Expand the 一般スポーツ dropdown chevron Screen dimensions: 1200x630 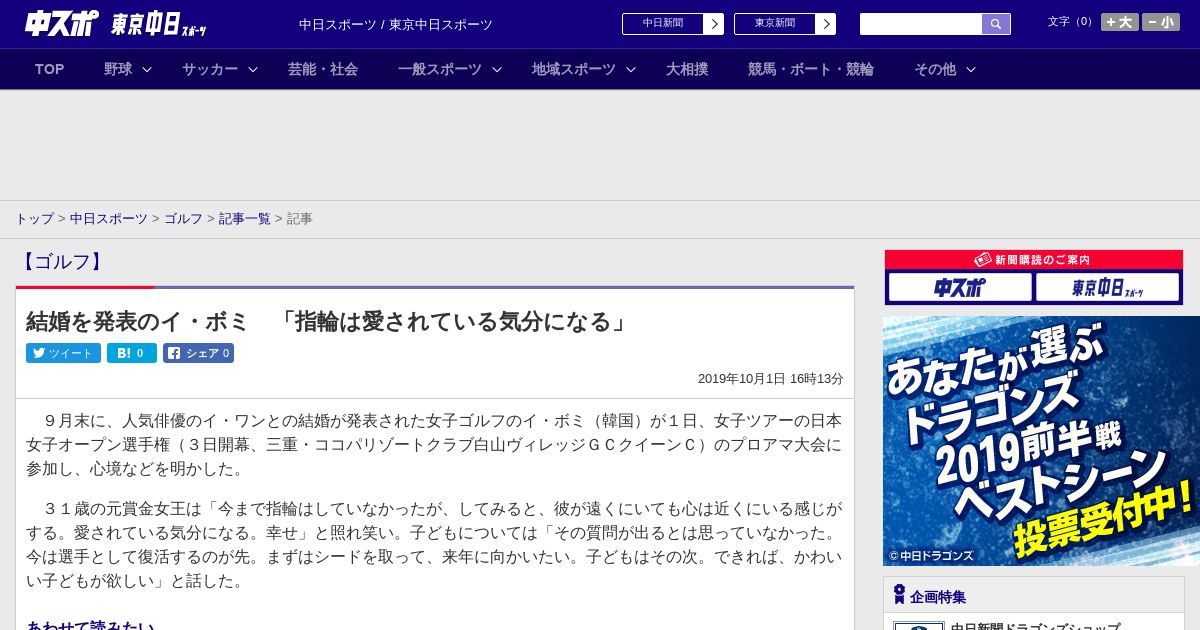pyautogui.click(x=496, y=69)
